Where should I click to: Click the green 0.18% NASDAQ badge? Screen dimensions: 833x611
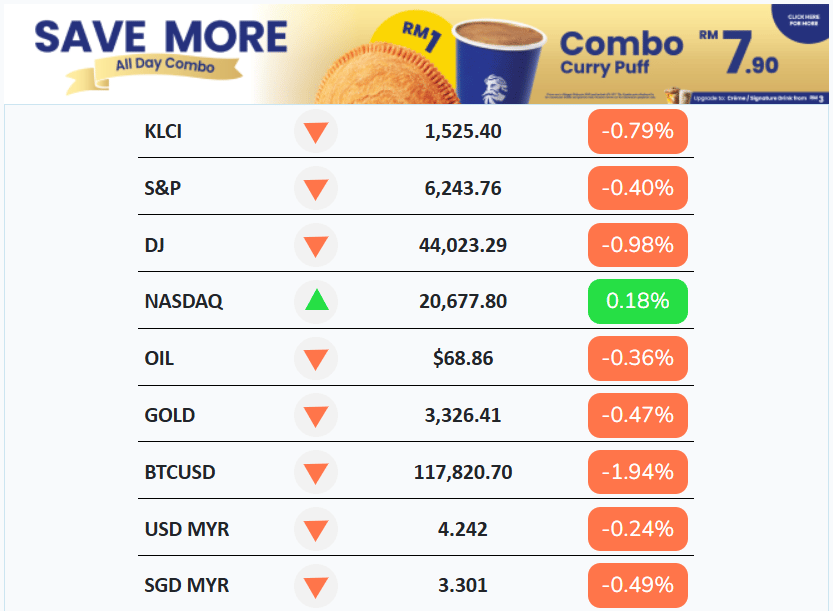point(638,301)
